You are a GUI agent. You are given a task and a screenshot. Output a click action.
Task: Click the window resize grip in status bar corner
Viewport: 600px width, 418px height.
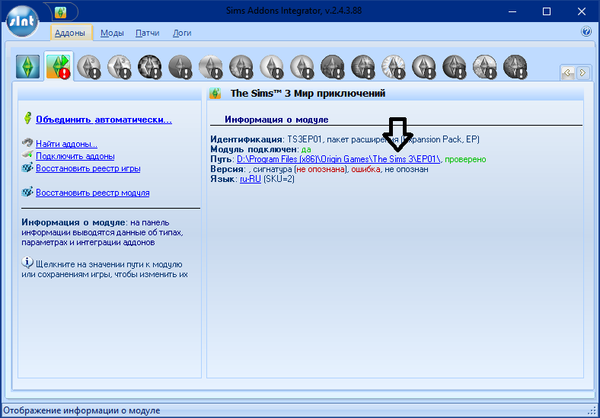[593, 411]
